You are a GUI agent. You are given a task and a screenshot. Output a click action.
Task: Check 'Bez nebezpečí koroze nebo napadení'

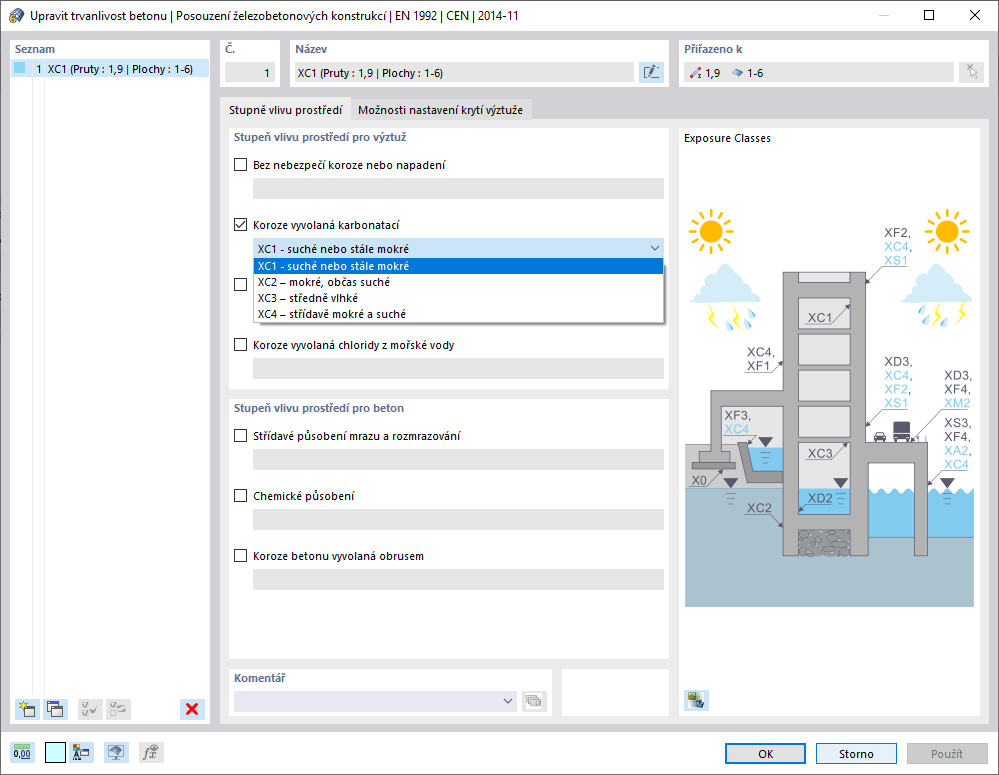240,165
